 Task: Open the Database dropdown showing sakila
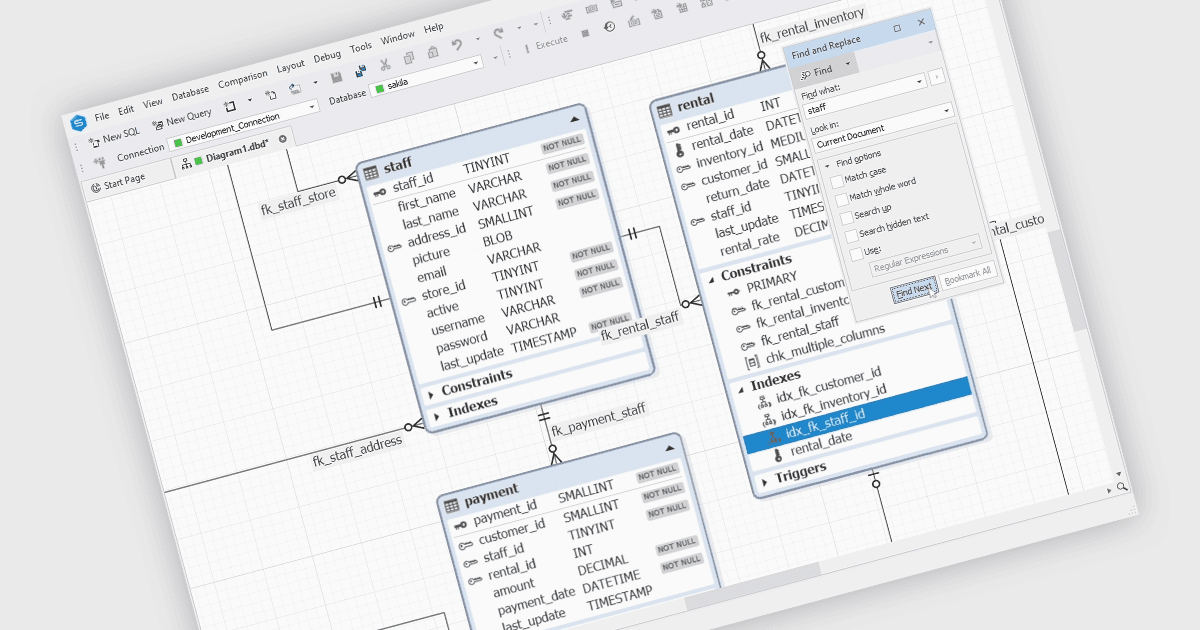click(427, 75)
